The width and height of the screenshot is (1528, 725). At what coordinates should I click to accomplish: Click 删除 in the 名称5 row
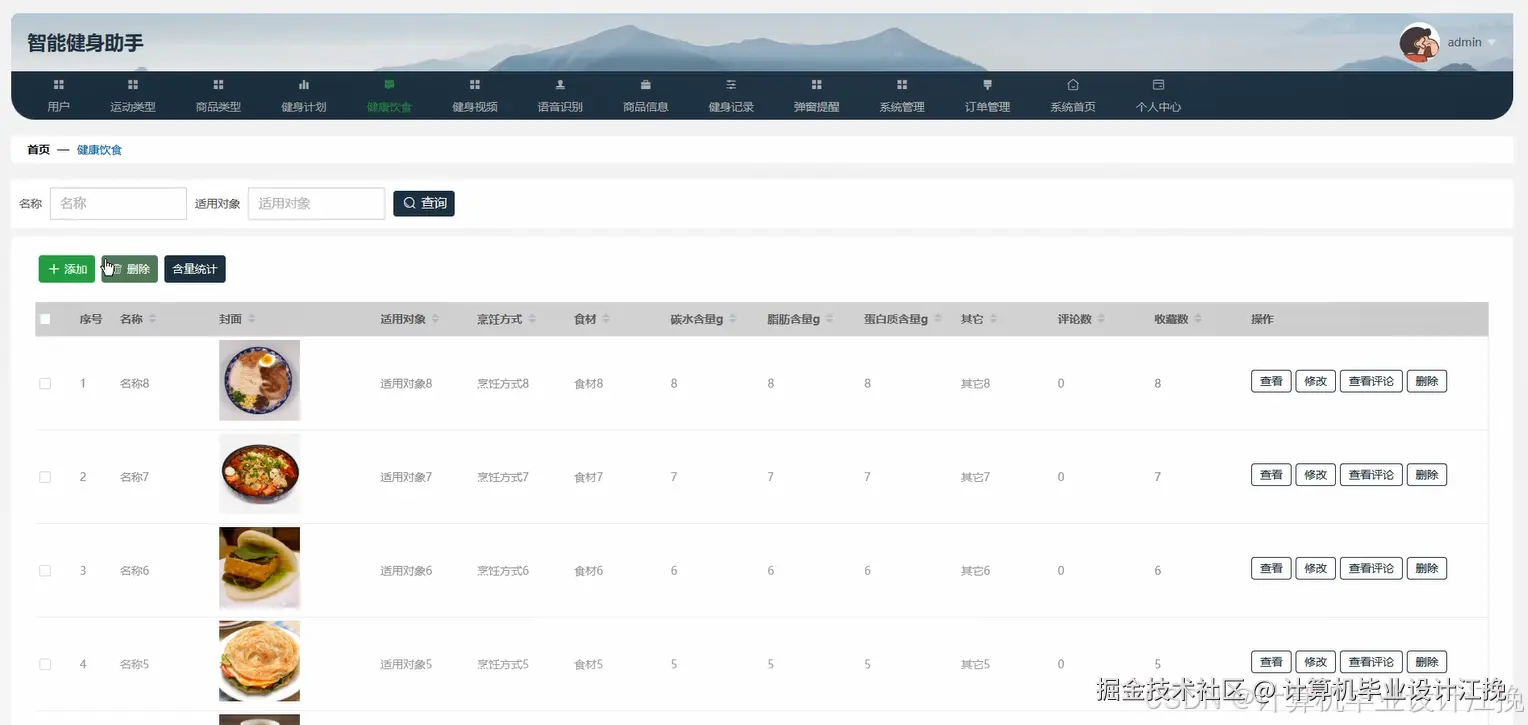[1427, 662]
